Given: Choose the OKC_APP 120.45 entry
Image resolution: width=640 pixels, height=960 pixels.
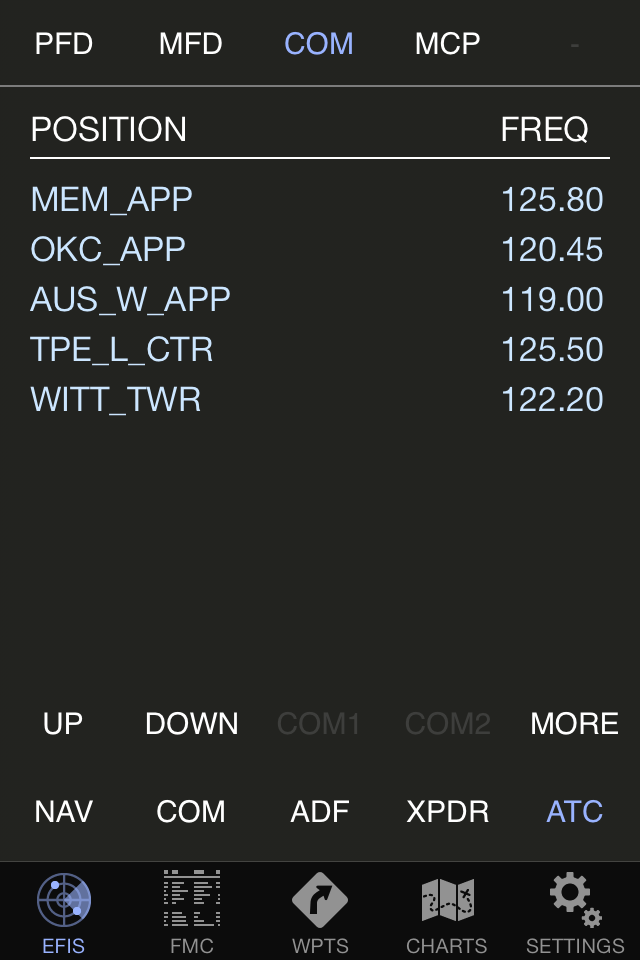Looking at the screenshot, I should click(320, 250).
